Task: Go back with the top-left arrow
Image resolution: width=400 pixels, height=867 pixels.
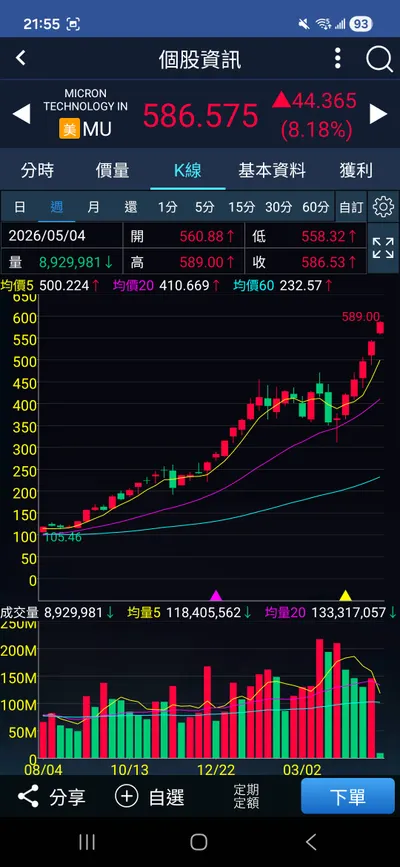Action: [21, 58]
